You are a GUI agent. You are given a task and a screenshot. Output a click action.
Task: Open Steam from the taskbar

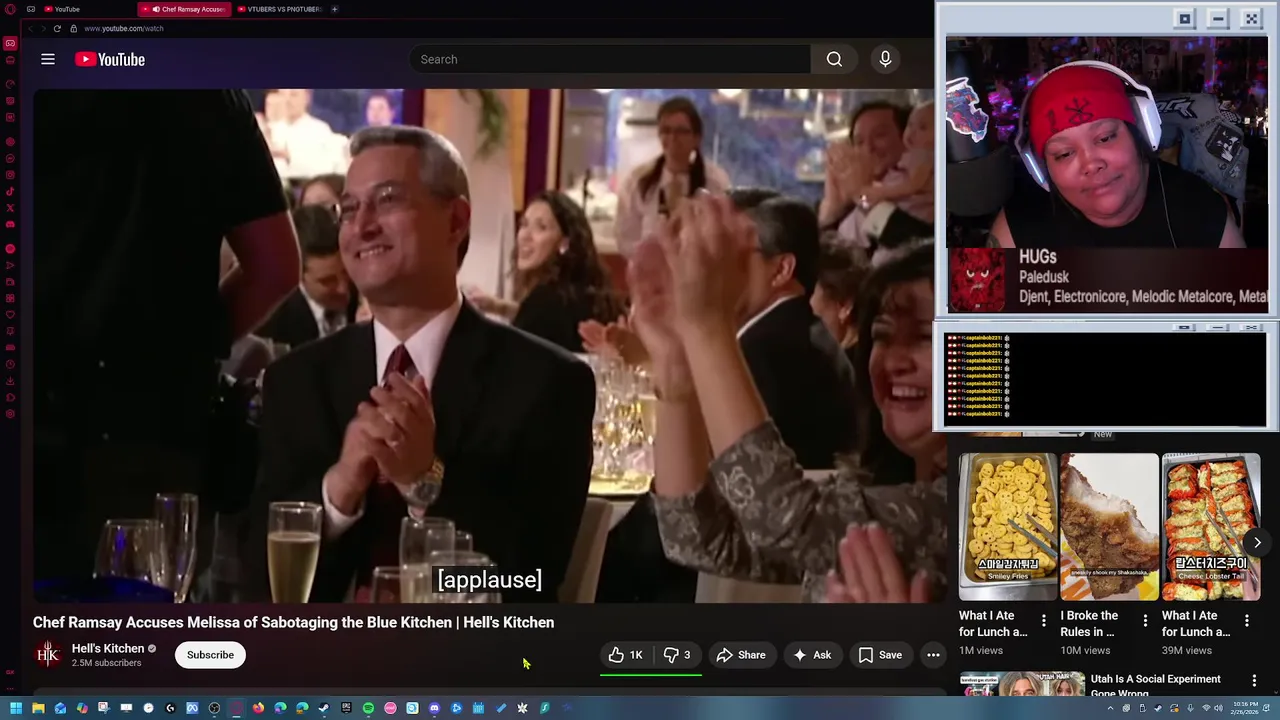pyautogui.click(x=324, y=708)
